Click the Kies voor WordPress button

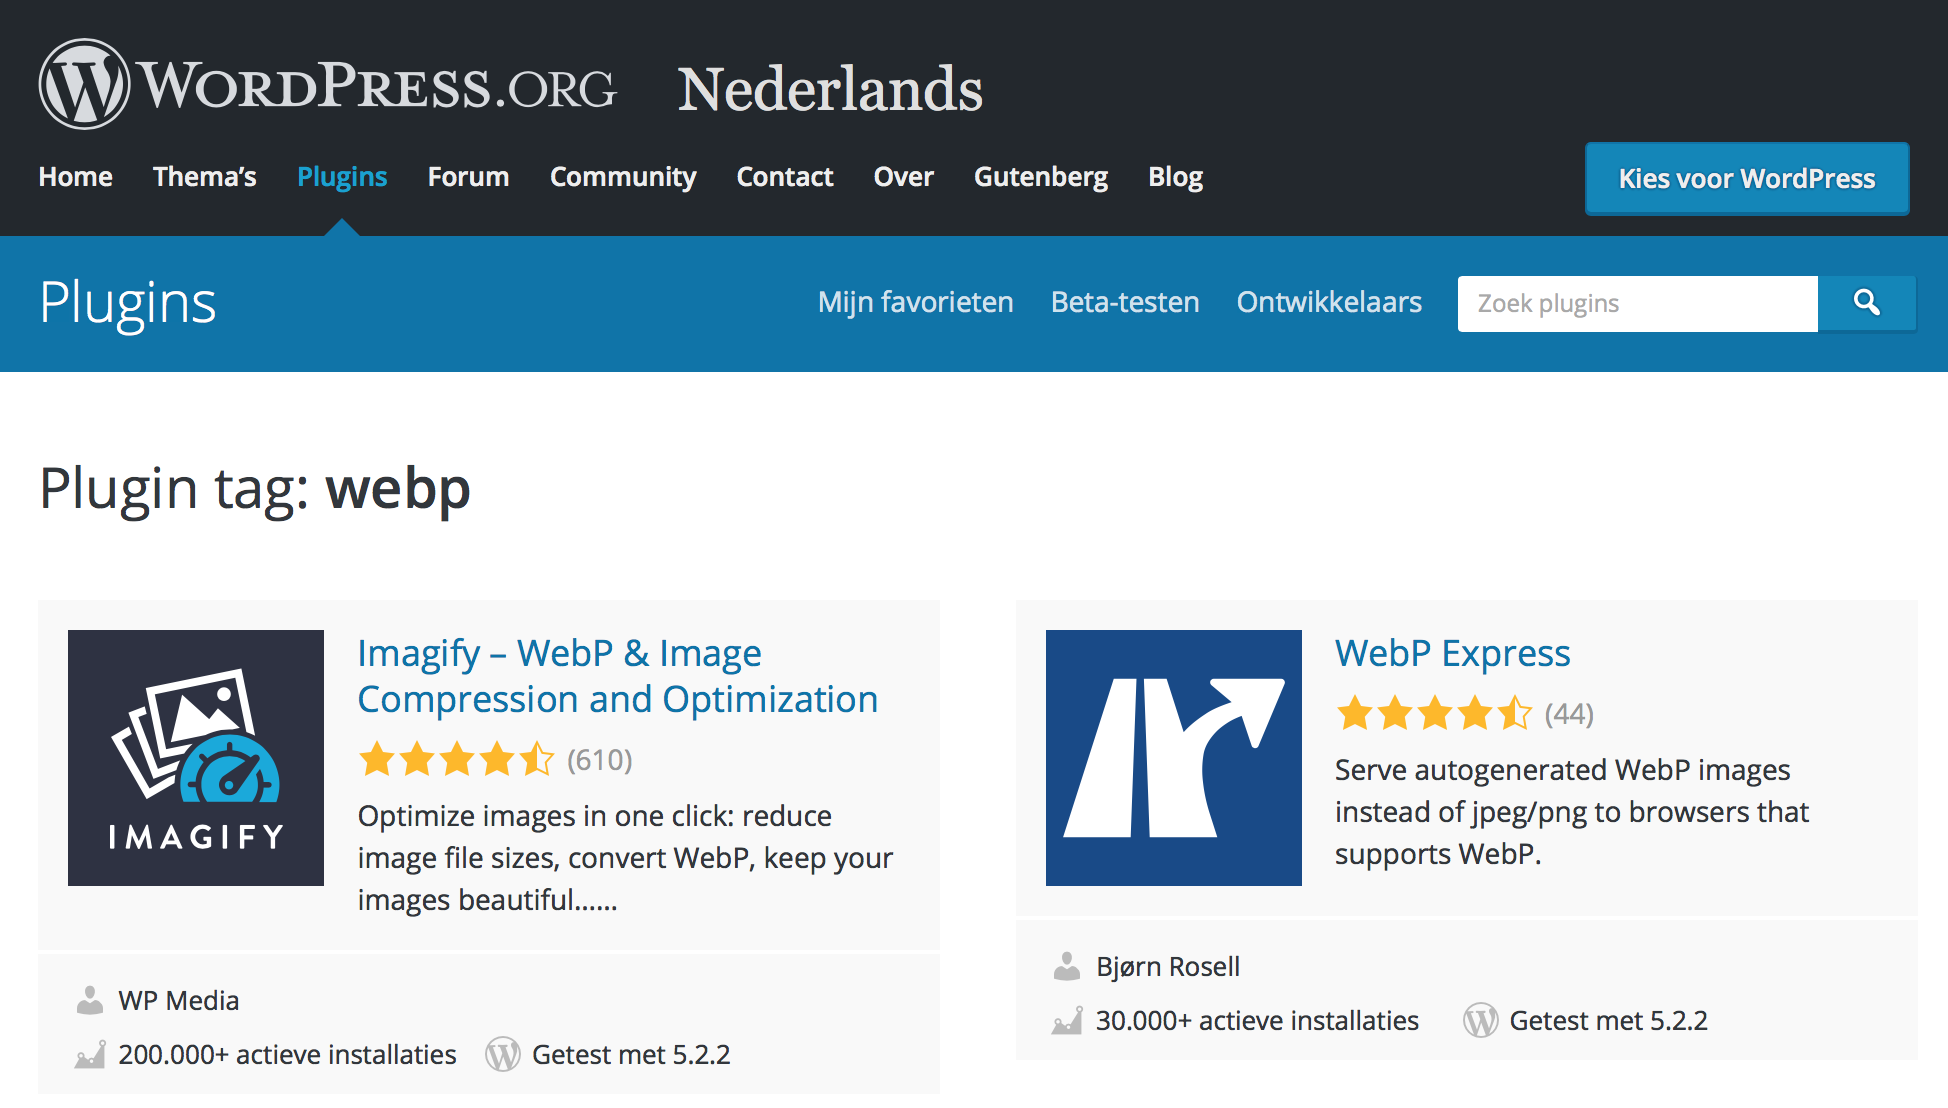1746,178
